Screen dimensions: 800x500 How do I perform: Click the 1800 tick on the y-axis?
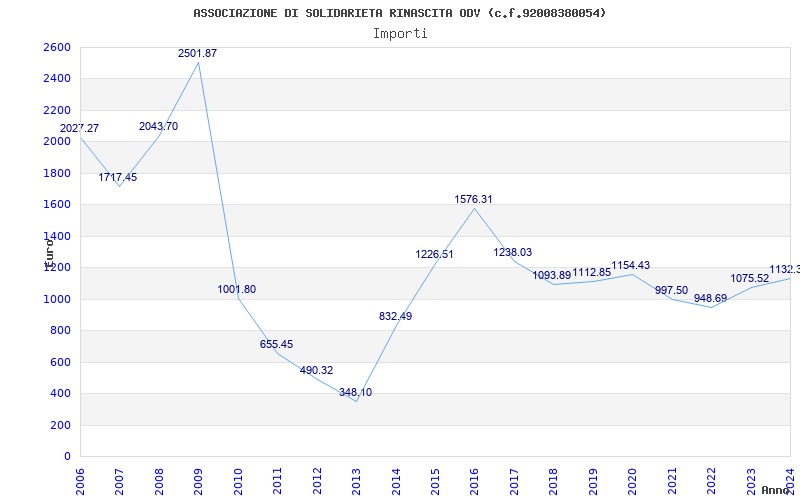coord(57,173)
